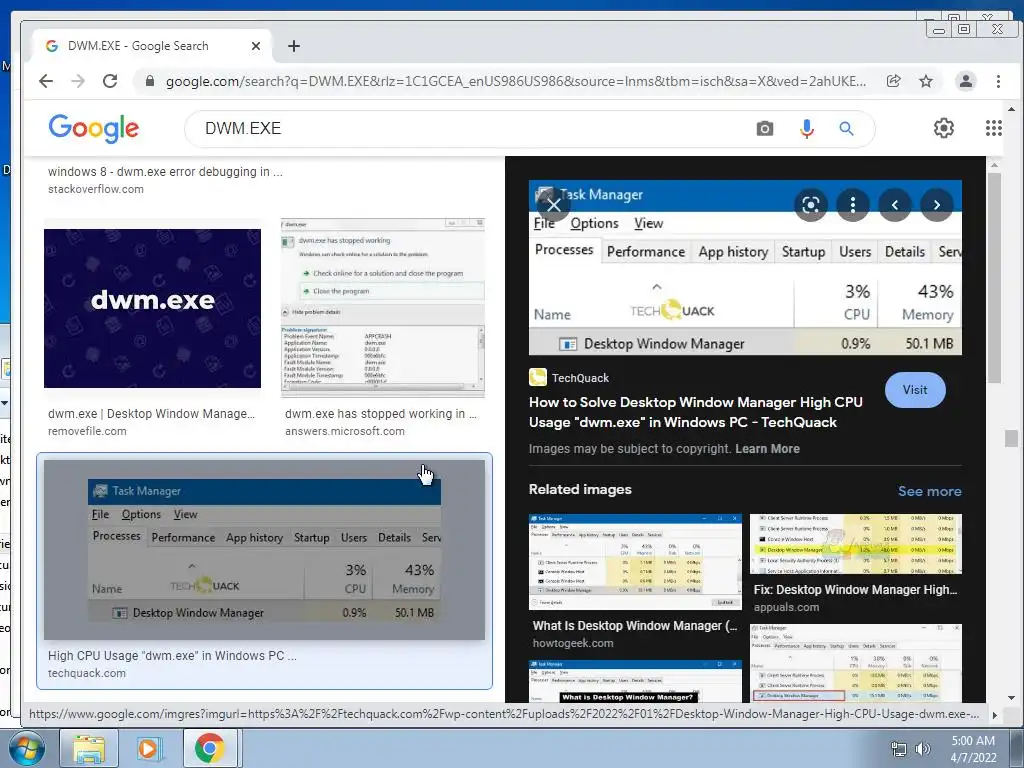The image size is (1024, 768).
Task: Open the dwm.exe has stopped working thumbnail
Action: [x=383, y=307]
